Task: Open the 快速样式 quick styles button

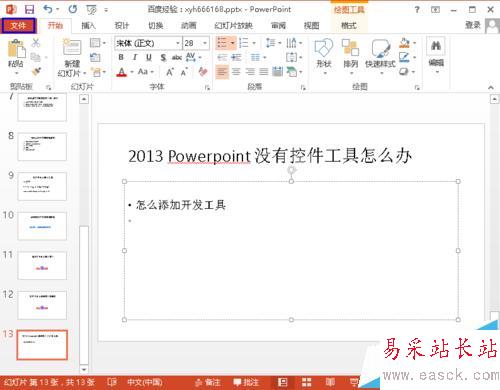Action: pyautogui.click(x=380, y=55)
